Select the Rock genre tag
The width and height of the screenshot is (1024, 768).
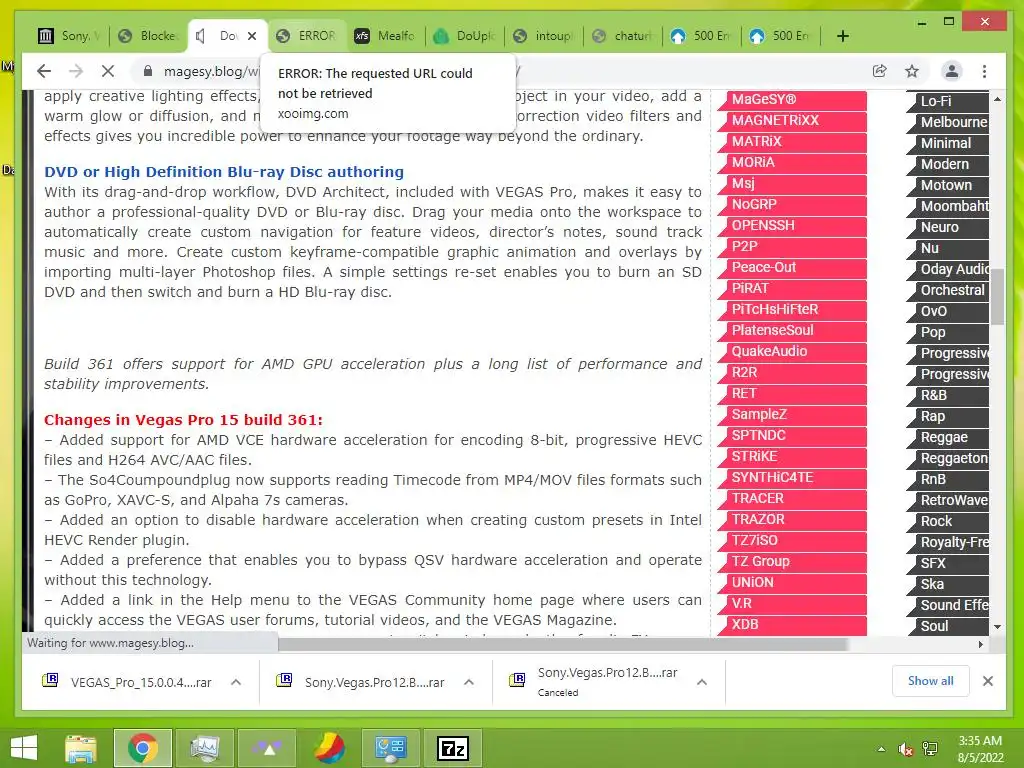point(948,521)
